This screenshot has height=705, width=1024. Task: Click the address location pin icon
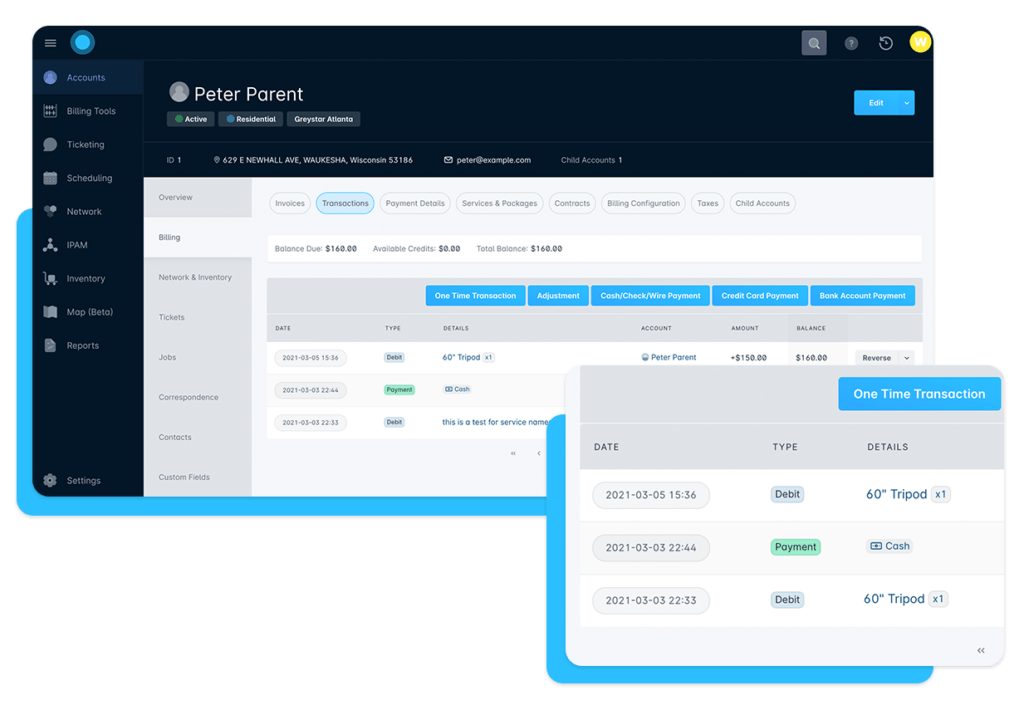pyautogui.click(x=217, y=160)
